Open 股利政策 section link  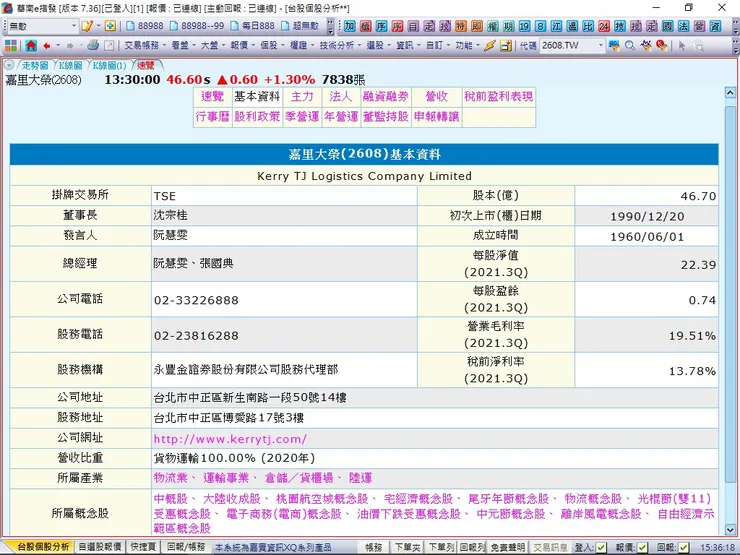pos(257,117)
